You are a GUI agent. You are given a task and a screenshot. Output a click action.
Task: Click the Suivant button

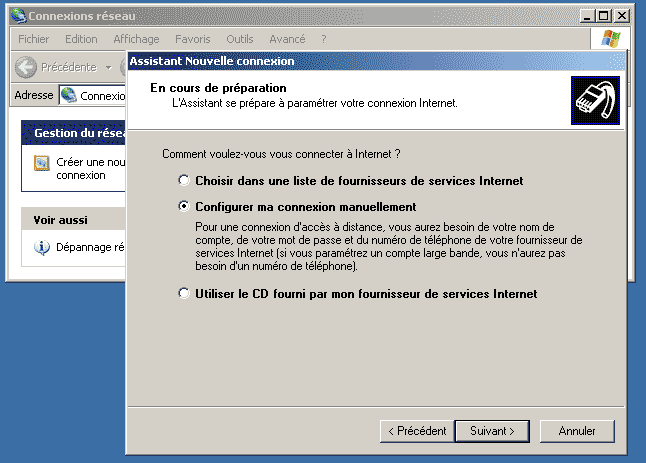[492, 431]
